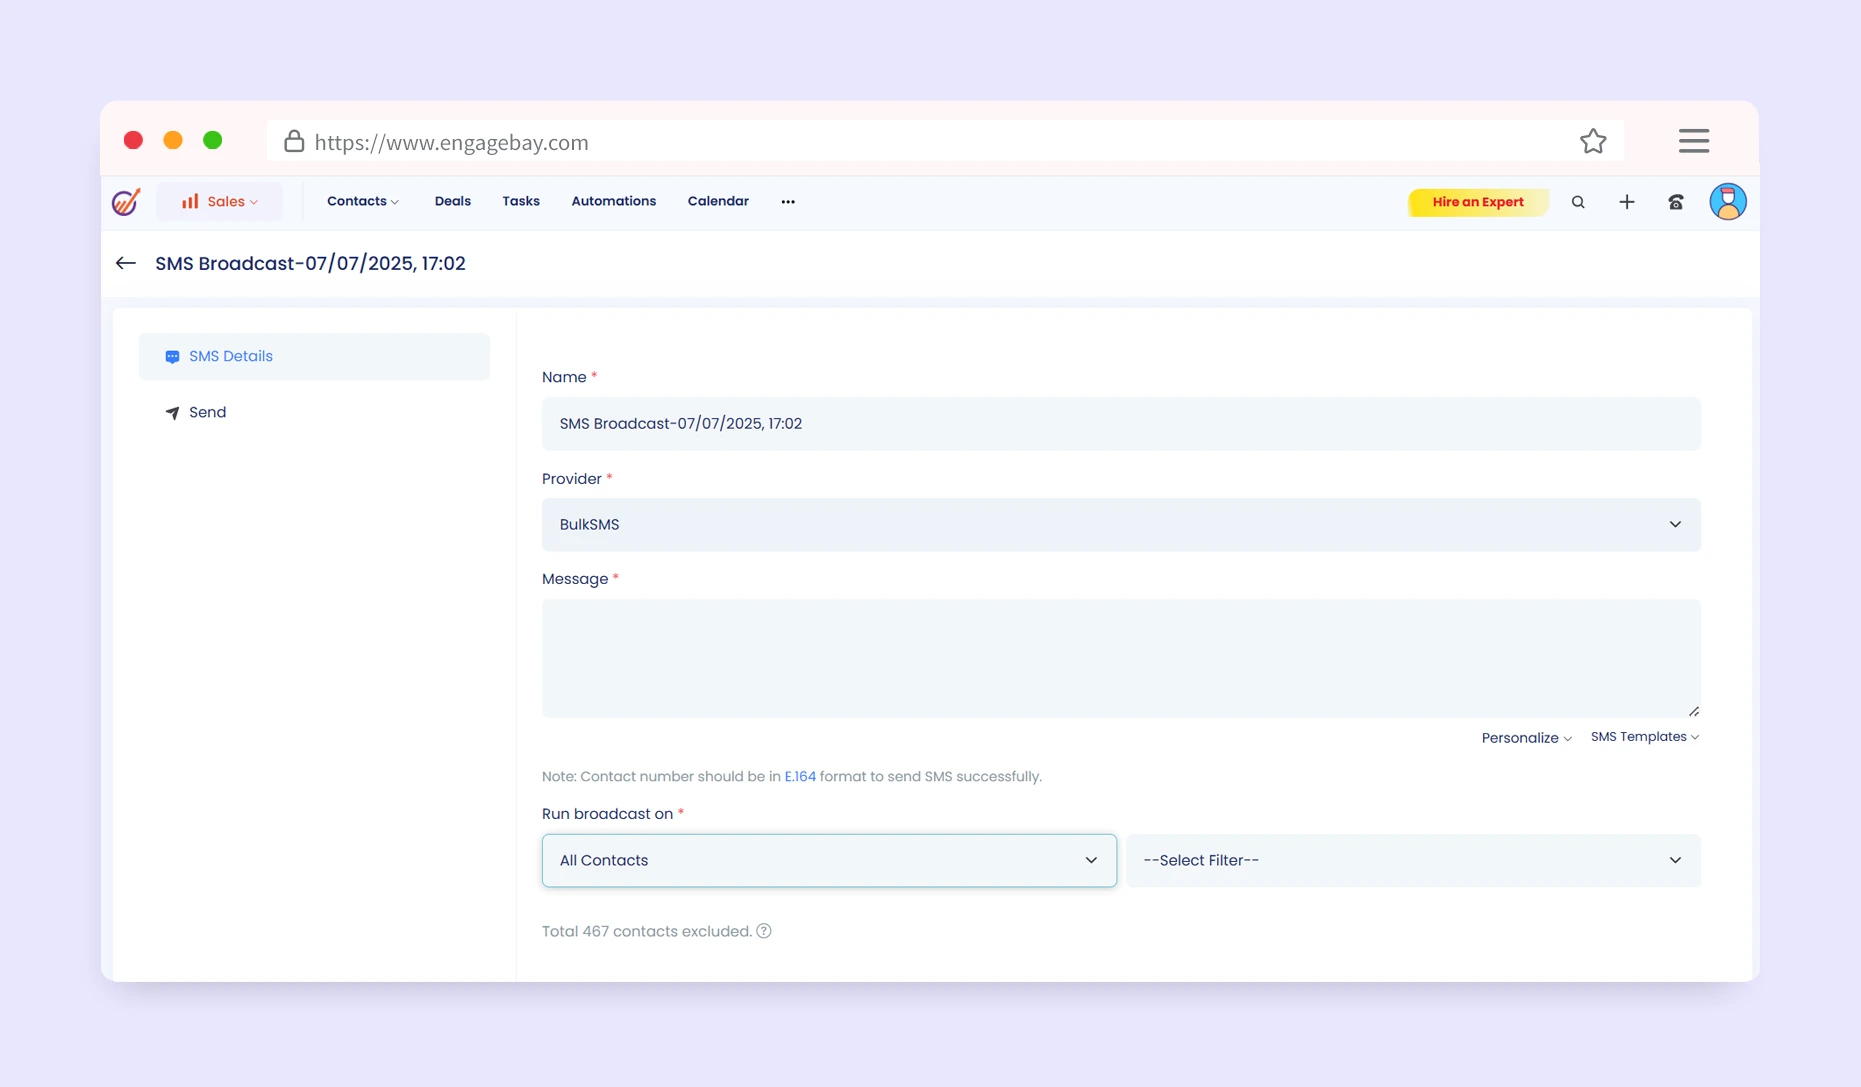Open the more options ellipsis menu
This screenshot has width=1861, height=1087.
click(788, 202)
